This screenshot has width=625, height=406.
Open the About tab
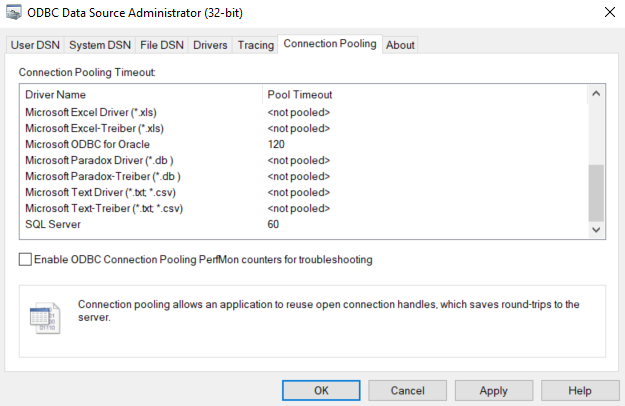pos(400,45)
